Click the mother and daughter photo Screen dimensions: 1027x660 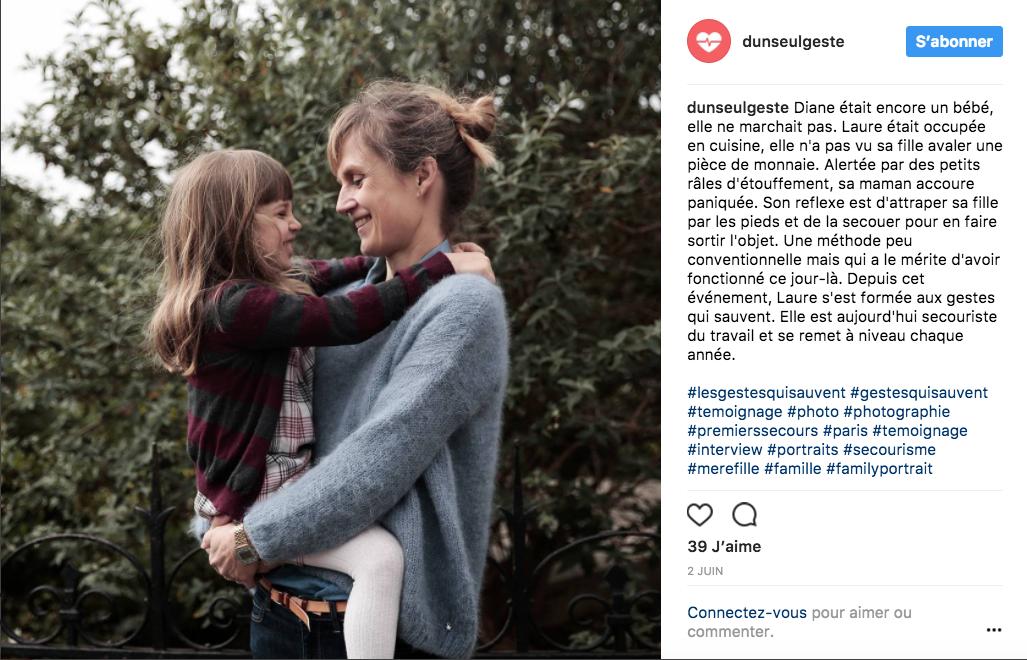(x=330, y=330)
